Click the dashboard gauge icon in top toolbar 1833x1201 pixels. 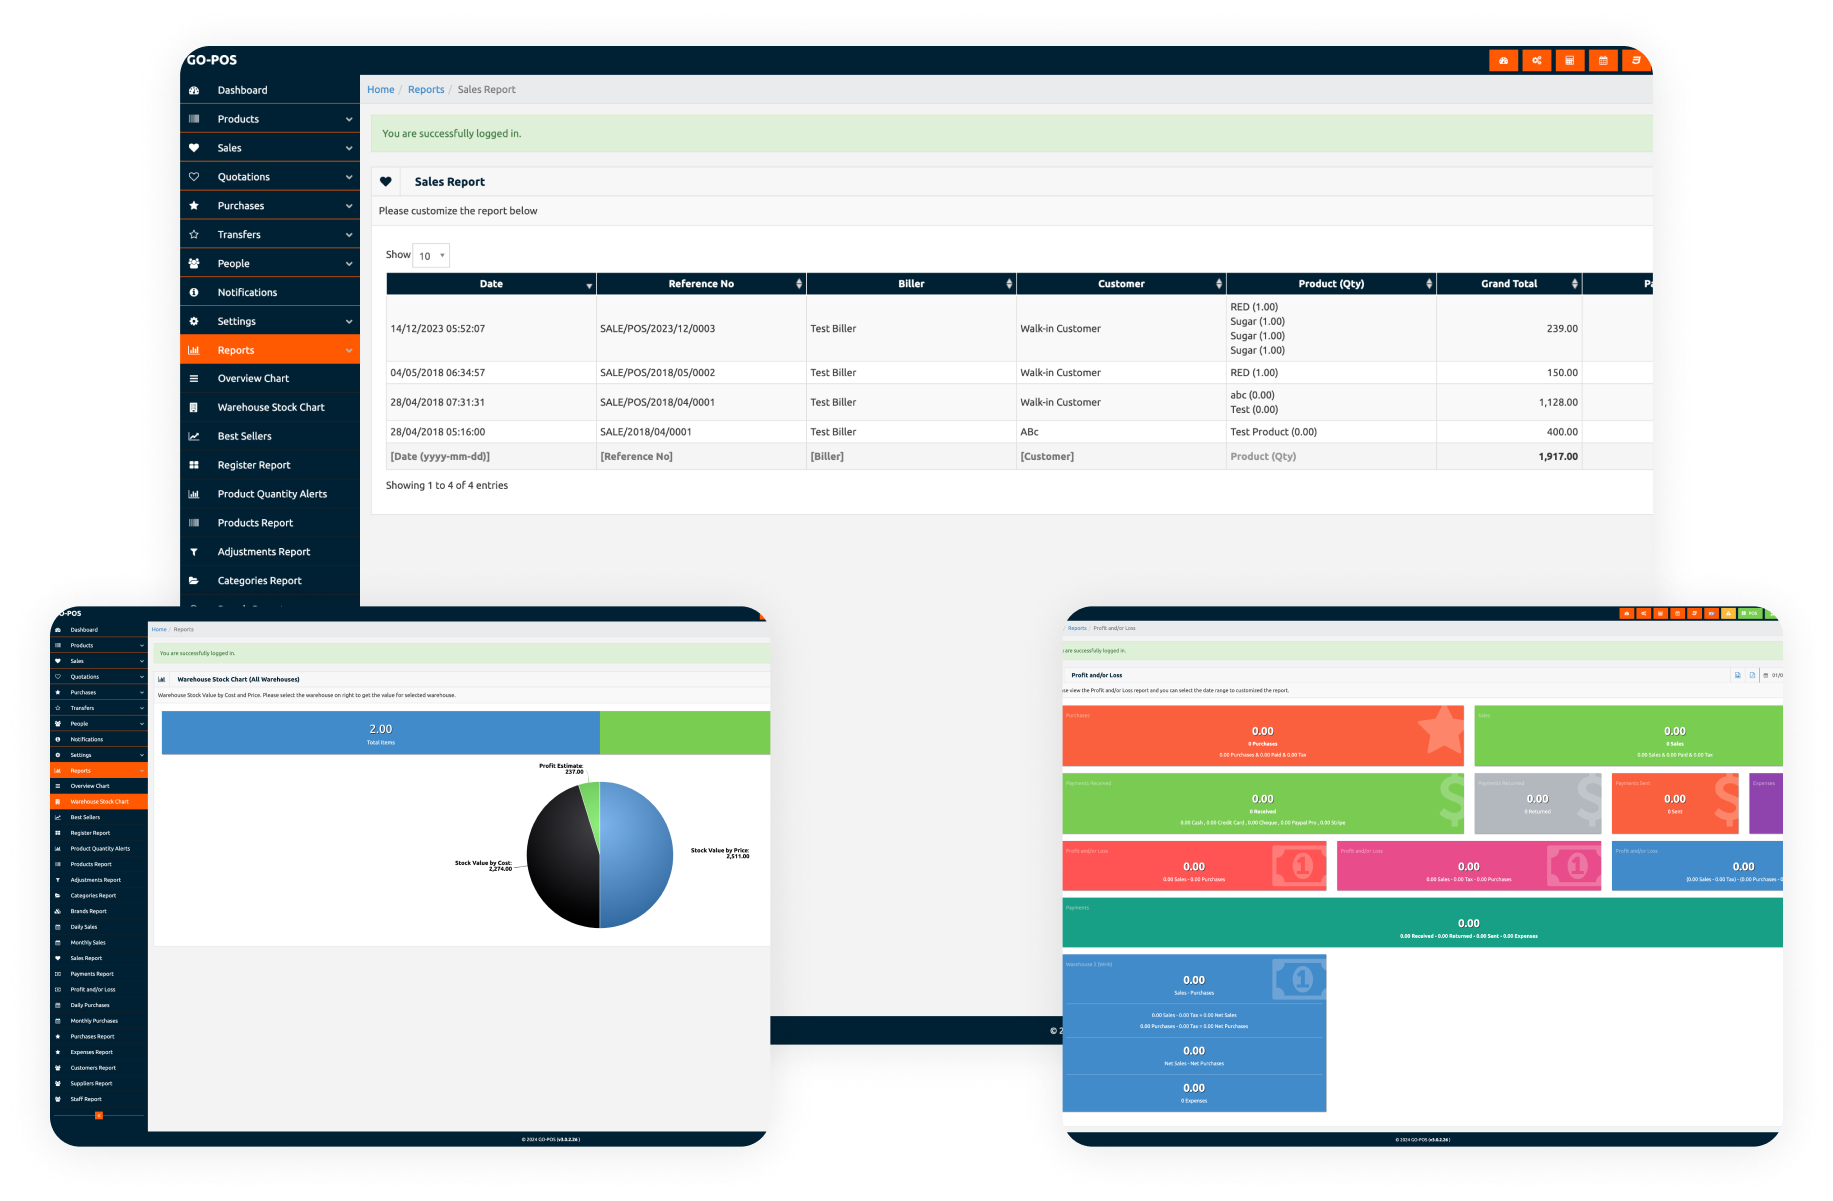pyautogui.click(x=1503, y=61)
